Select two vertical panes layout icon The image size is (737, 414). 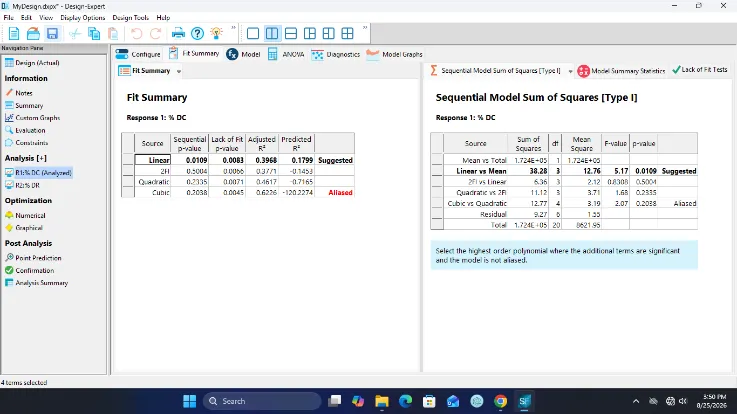[272, 33]
